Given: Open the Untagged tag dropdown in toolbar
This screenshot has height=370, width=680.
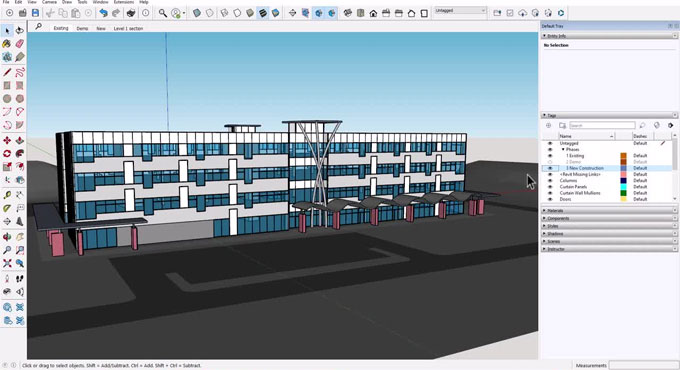Looking at the screenshot, I should click(460, 10).
